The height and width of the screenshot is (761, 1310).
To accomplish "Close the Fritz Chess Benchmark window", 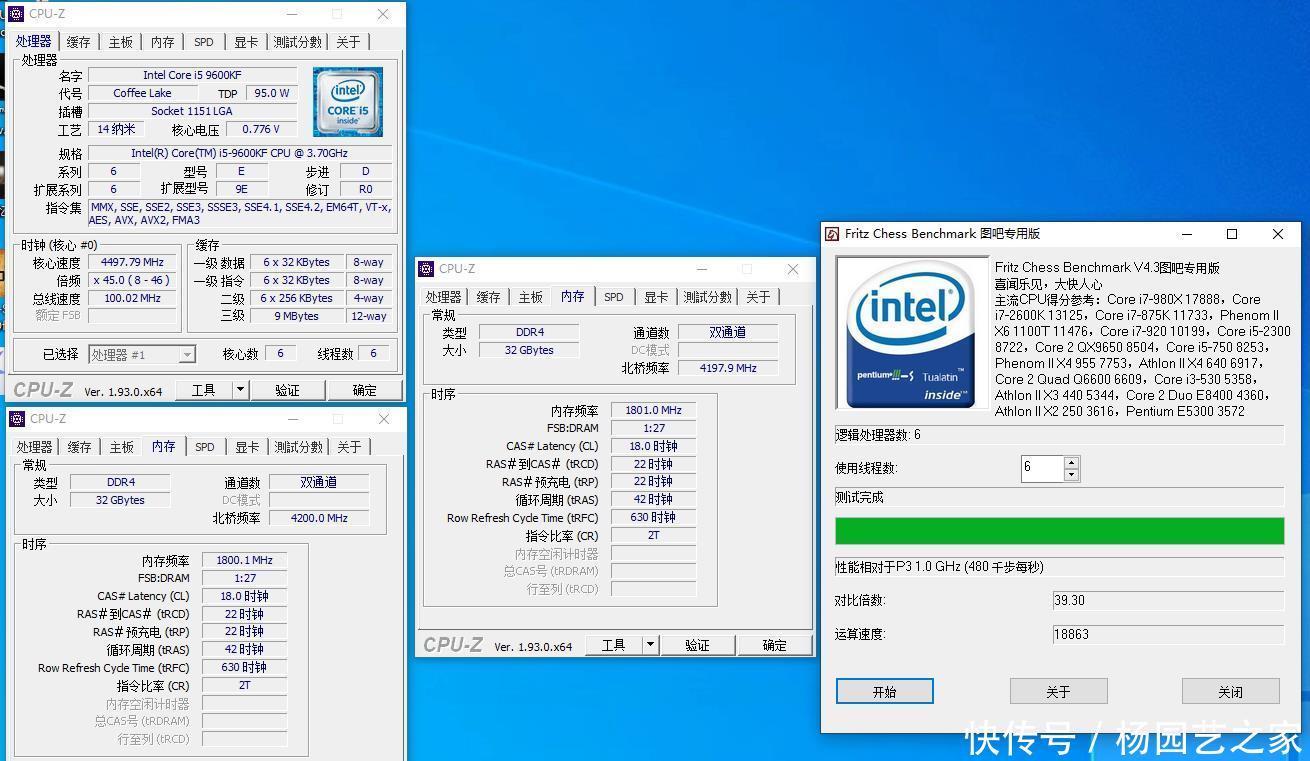I will 1277,233.
